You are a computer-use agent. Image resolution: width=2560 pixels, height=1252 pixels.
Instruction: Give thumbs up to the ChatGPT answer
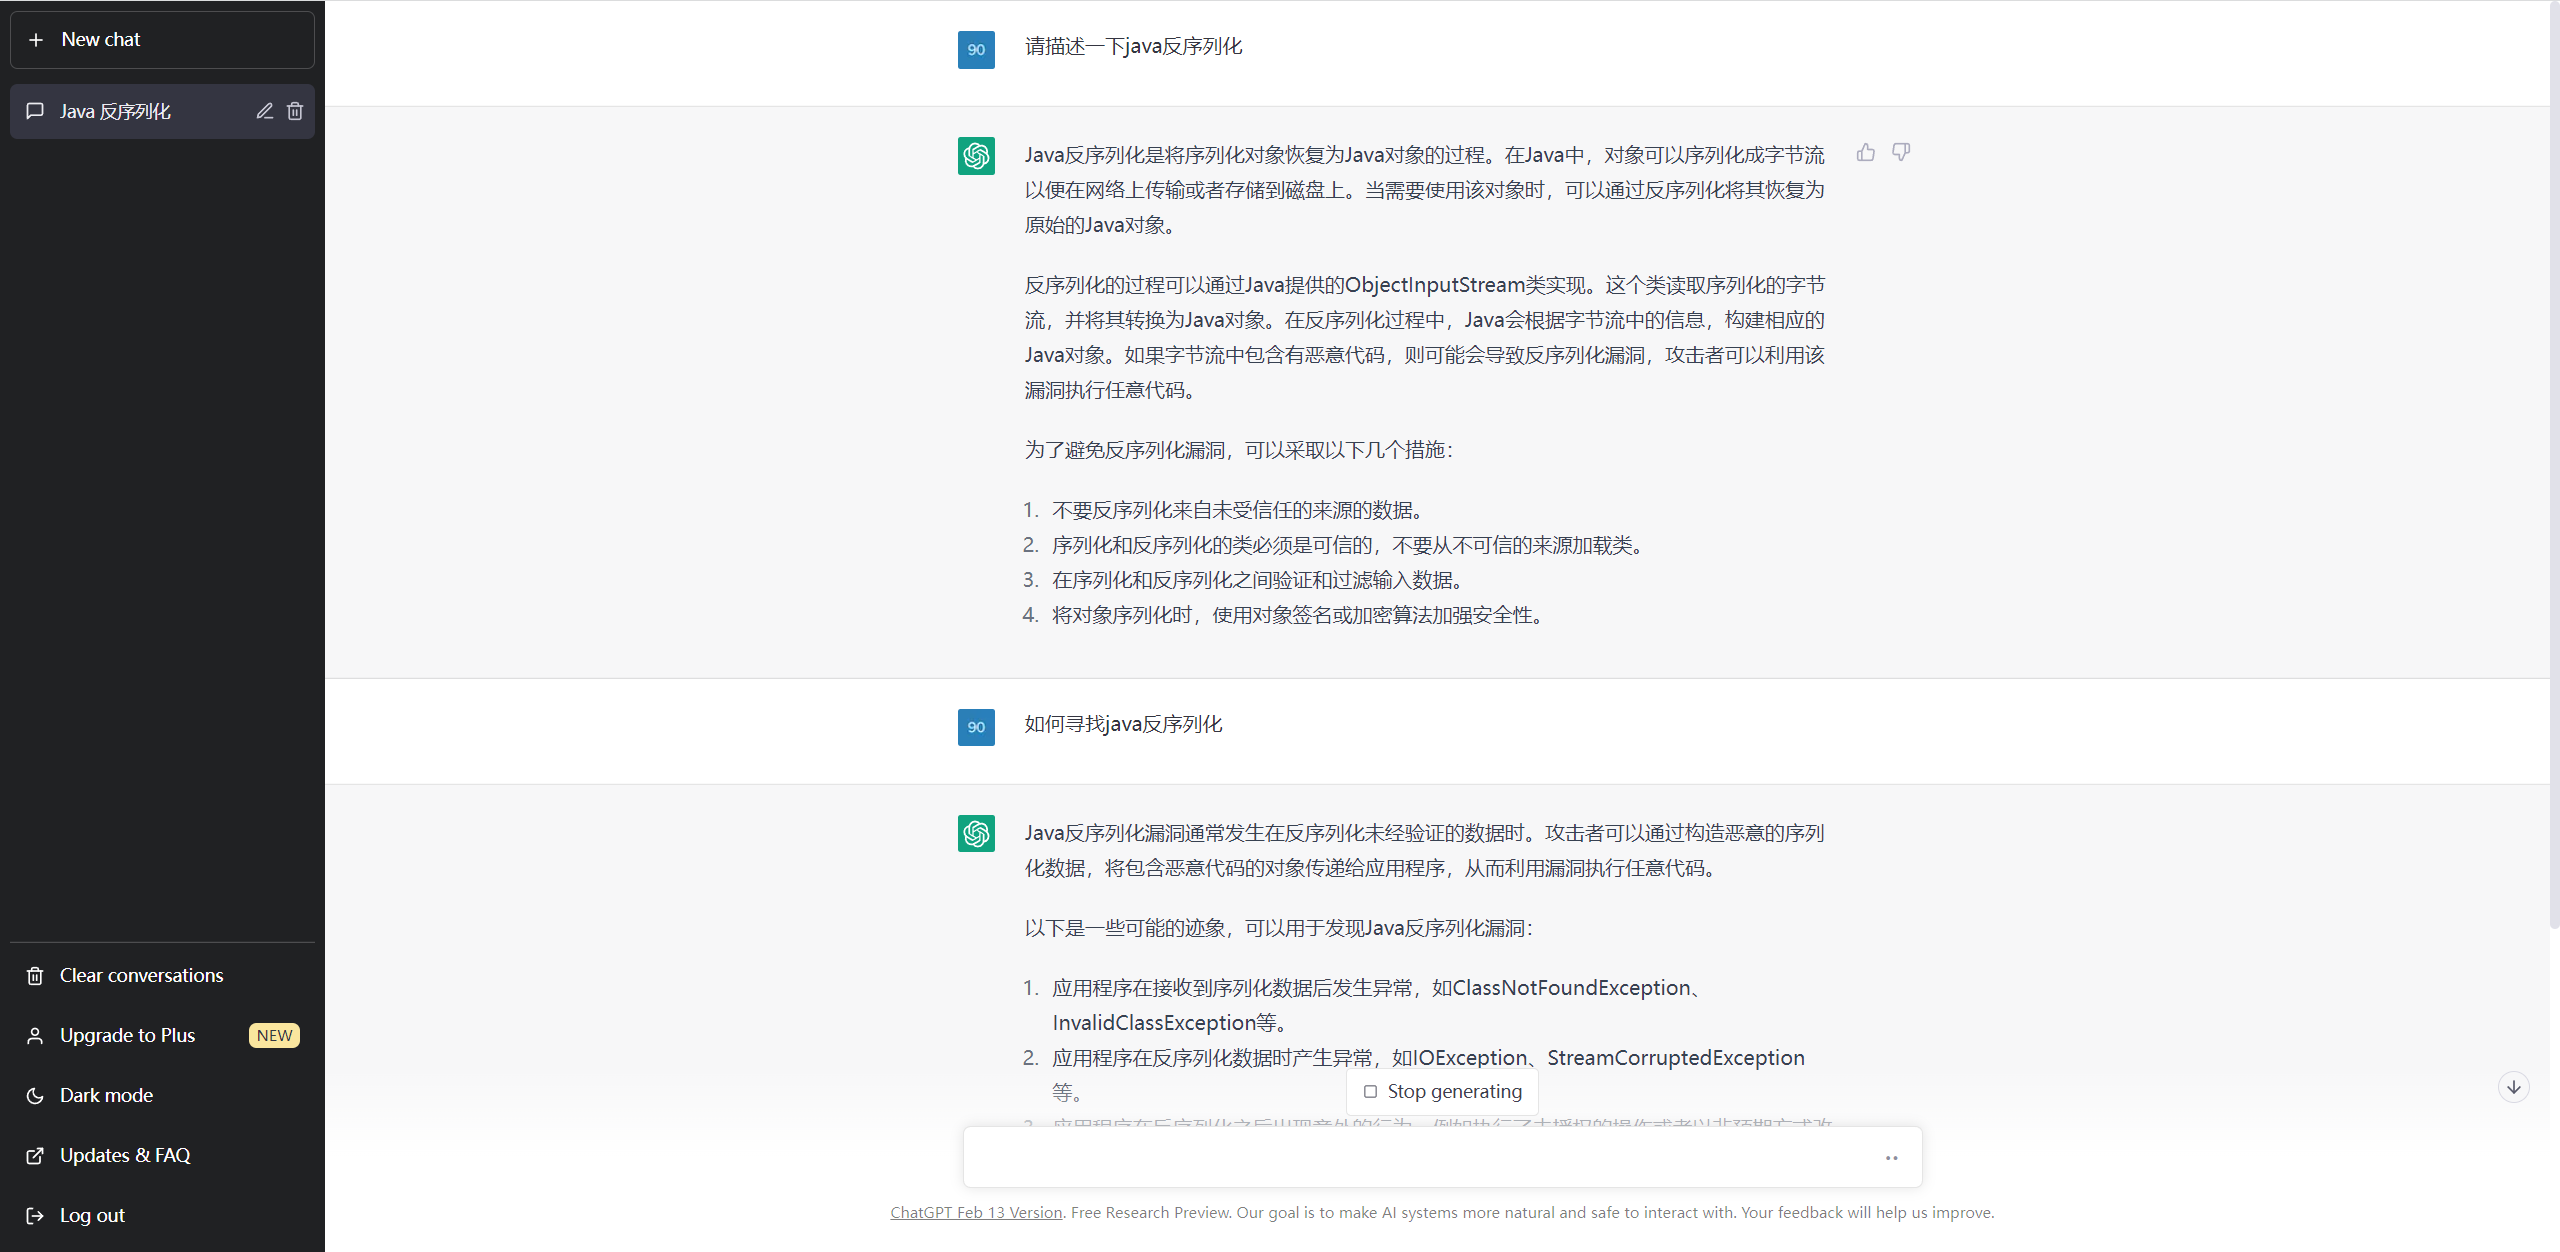(x=1866, y=152)
